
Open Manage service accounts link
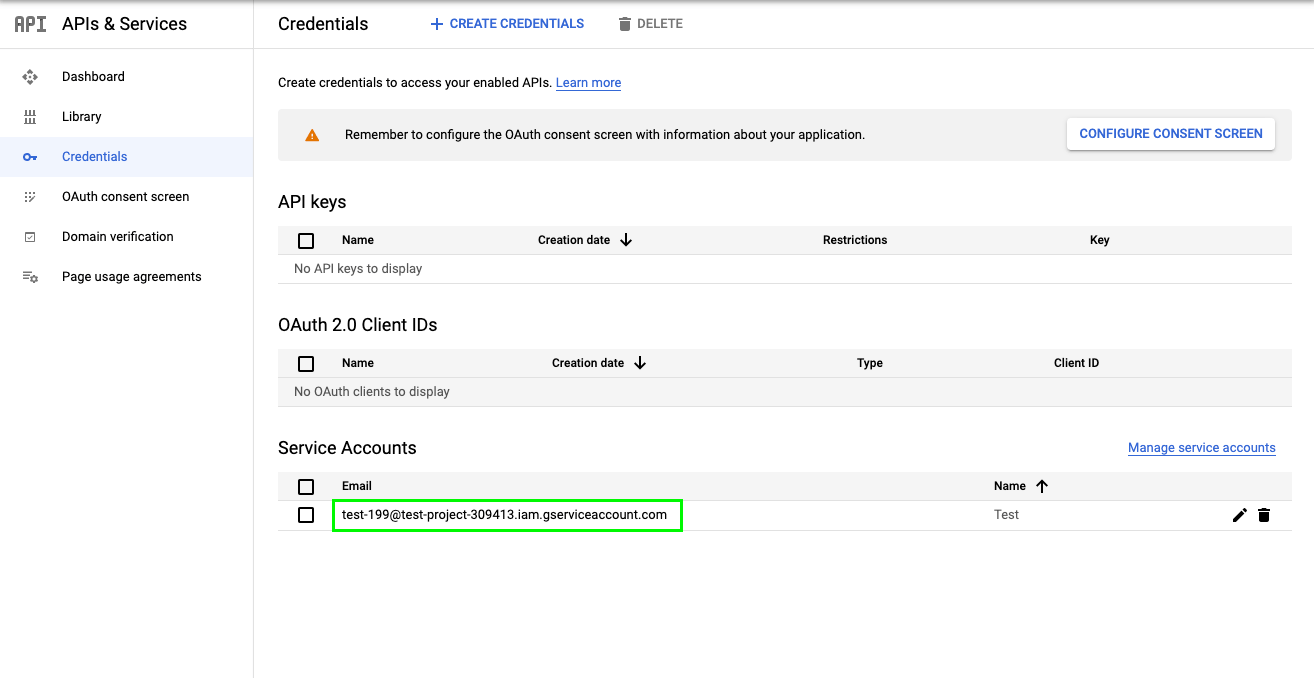click(1202, 448)
